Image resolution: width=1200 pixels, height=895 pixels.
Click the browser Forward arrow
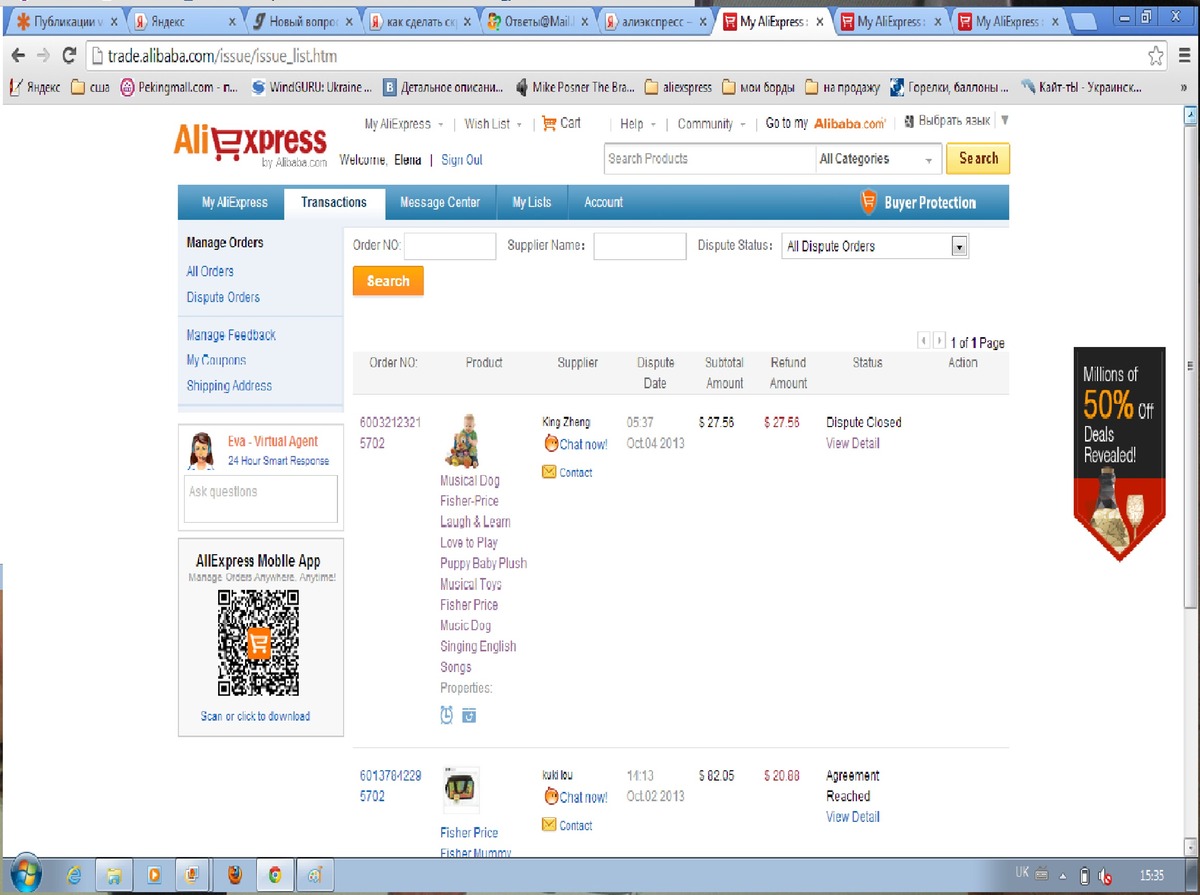43,56
